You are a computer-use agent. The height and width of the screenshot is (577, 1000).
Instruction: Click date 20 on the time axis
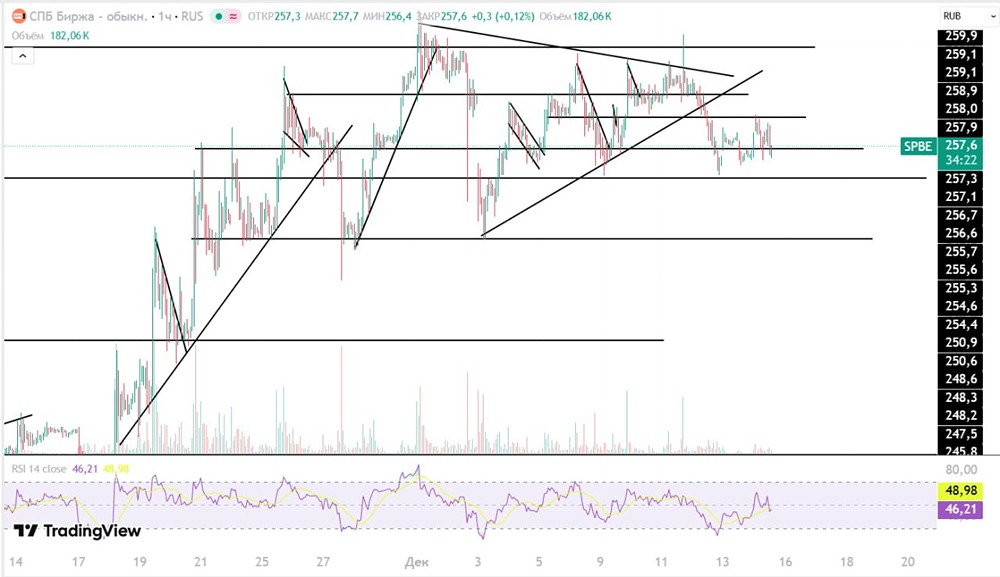pyautogui.click(x=908, y=562)
